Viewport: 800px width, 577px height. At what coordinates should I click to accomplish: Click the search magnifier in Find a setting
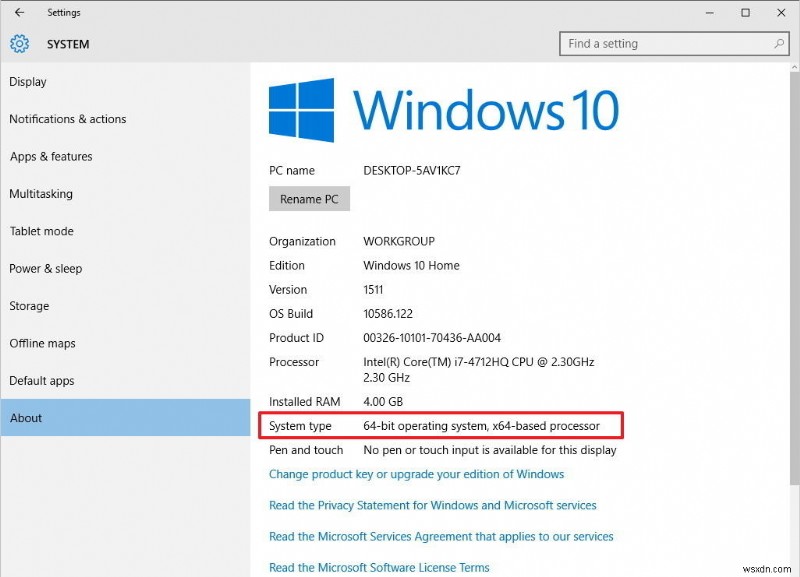point(778,44)
